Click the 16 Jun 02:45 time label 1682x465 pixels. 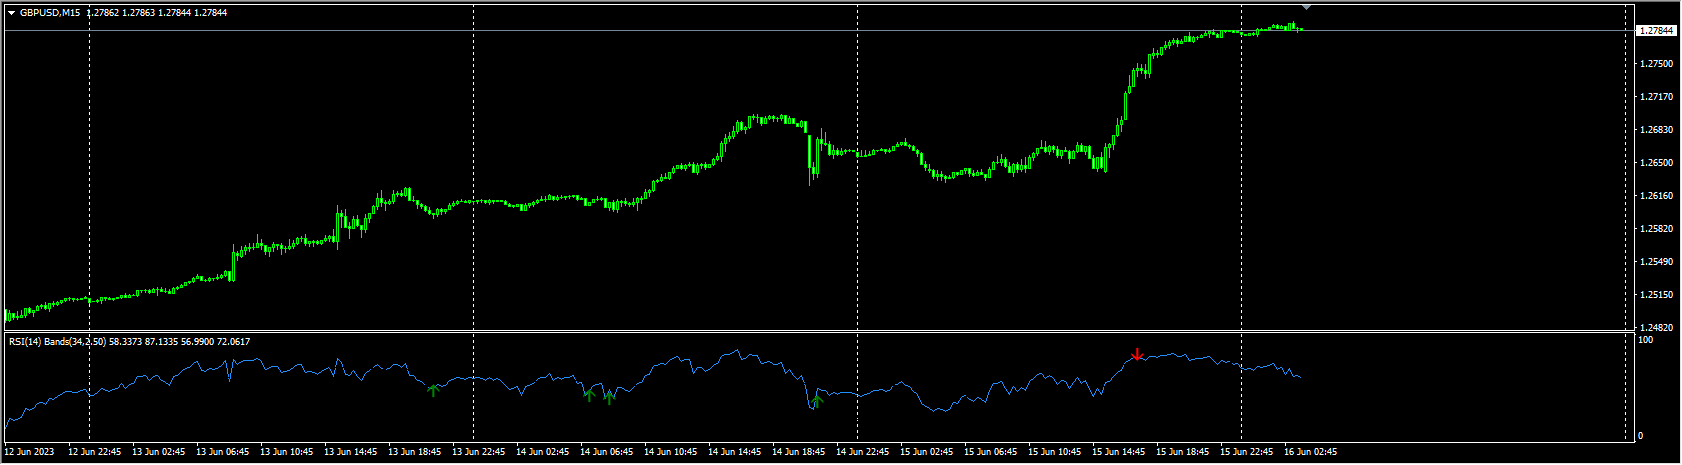click(1309, 452)
